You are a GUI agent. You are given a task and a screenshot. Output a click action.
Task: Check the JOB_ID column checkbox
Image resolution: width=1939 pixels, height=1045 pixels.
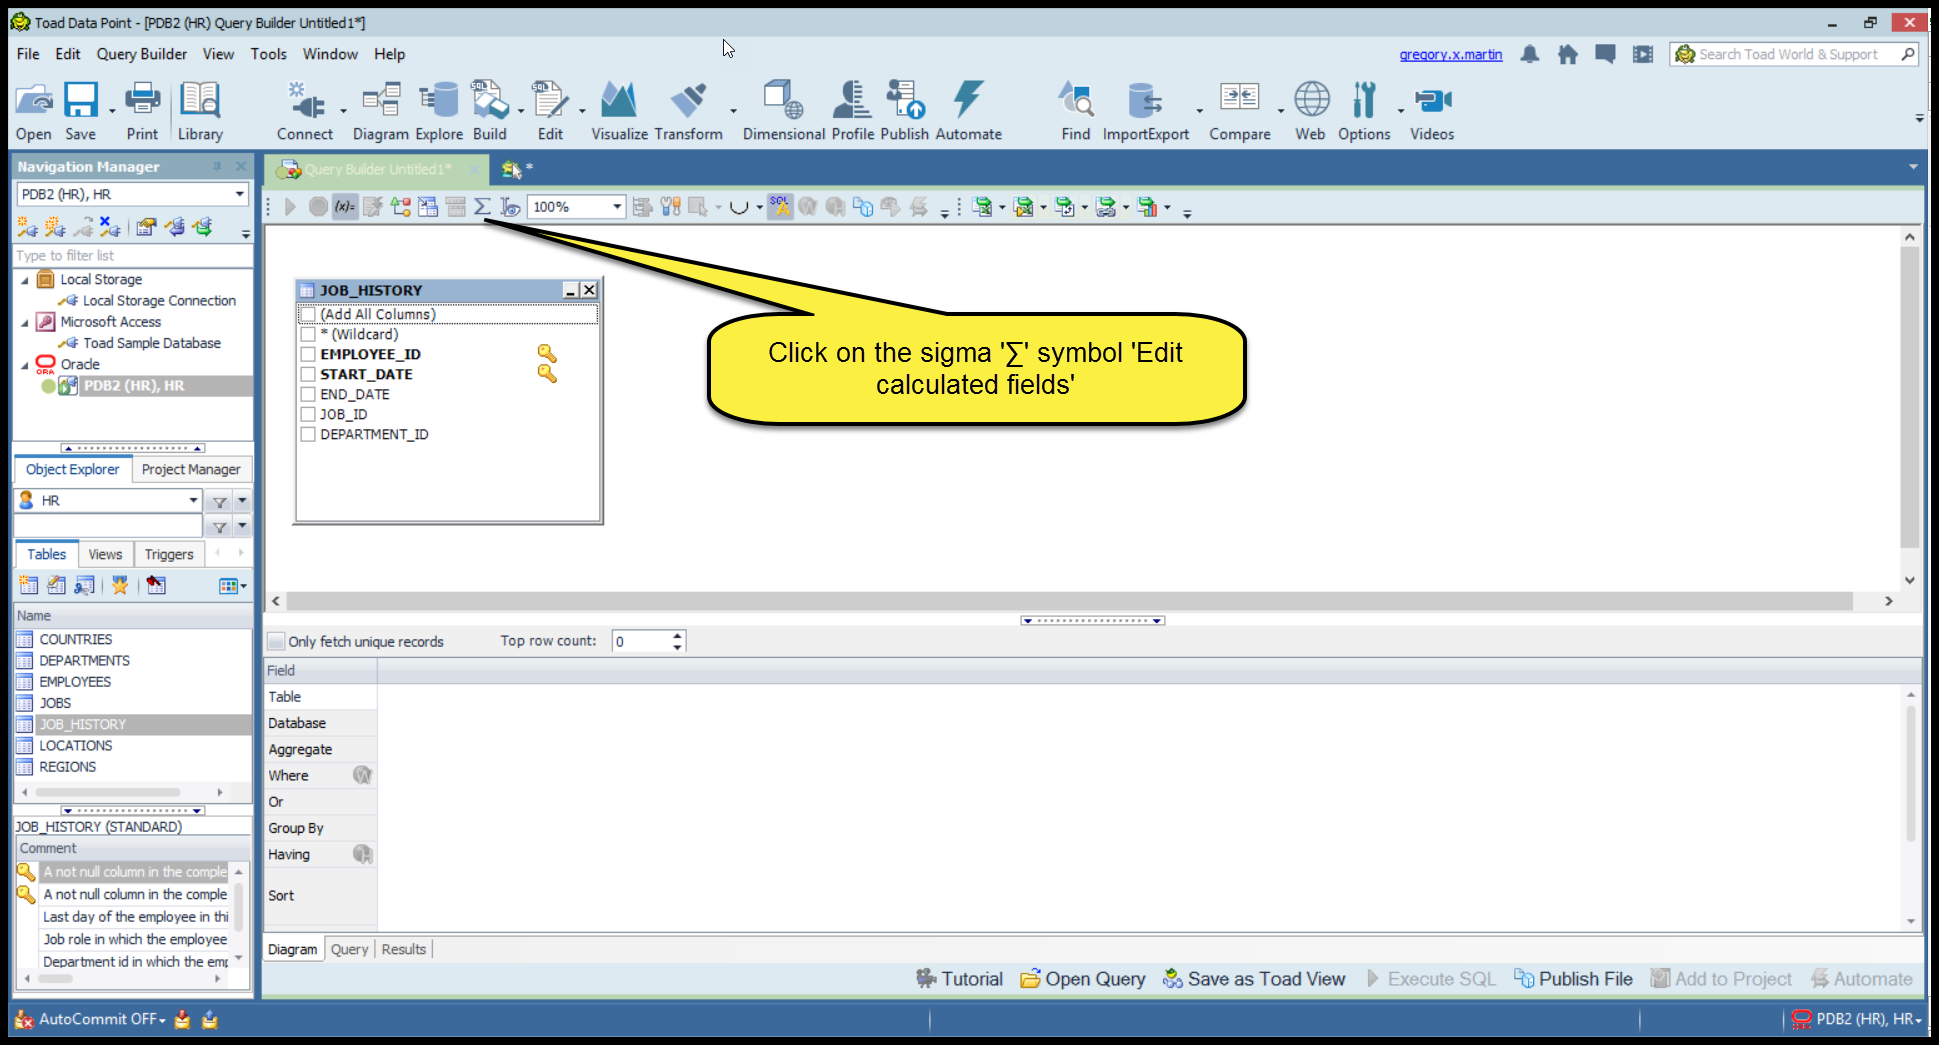click(x=308, y=414)
